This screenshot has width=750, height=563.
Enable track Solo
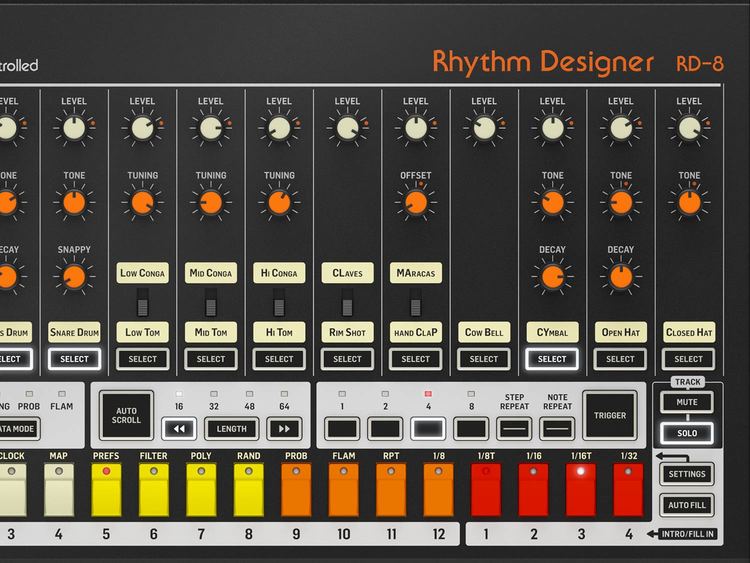[x=688, y=433]
